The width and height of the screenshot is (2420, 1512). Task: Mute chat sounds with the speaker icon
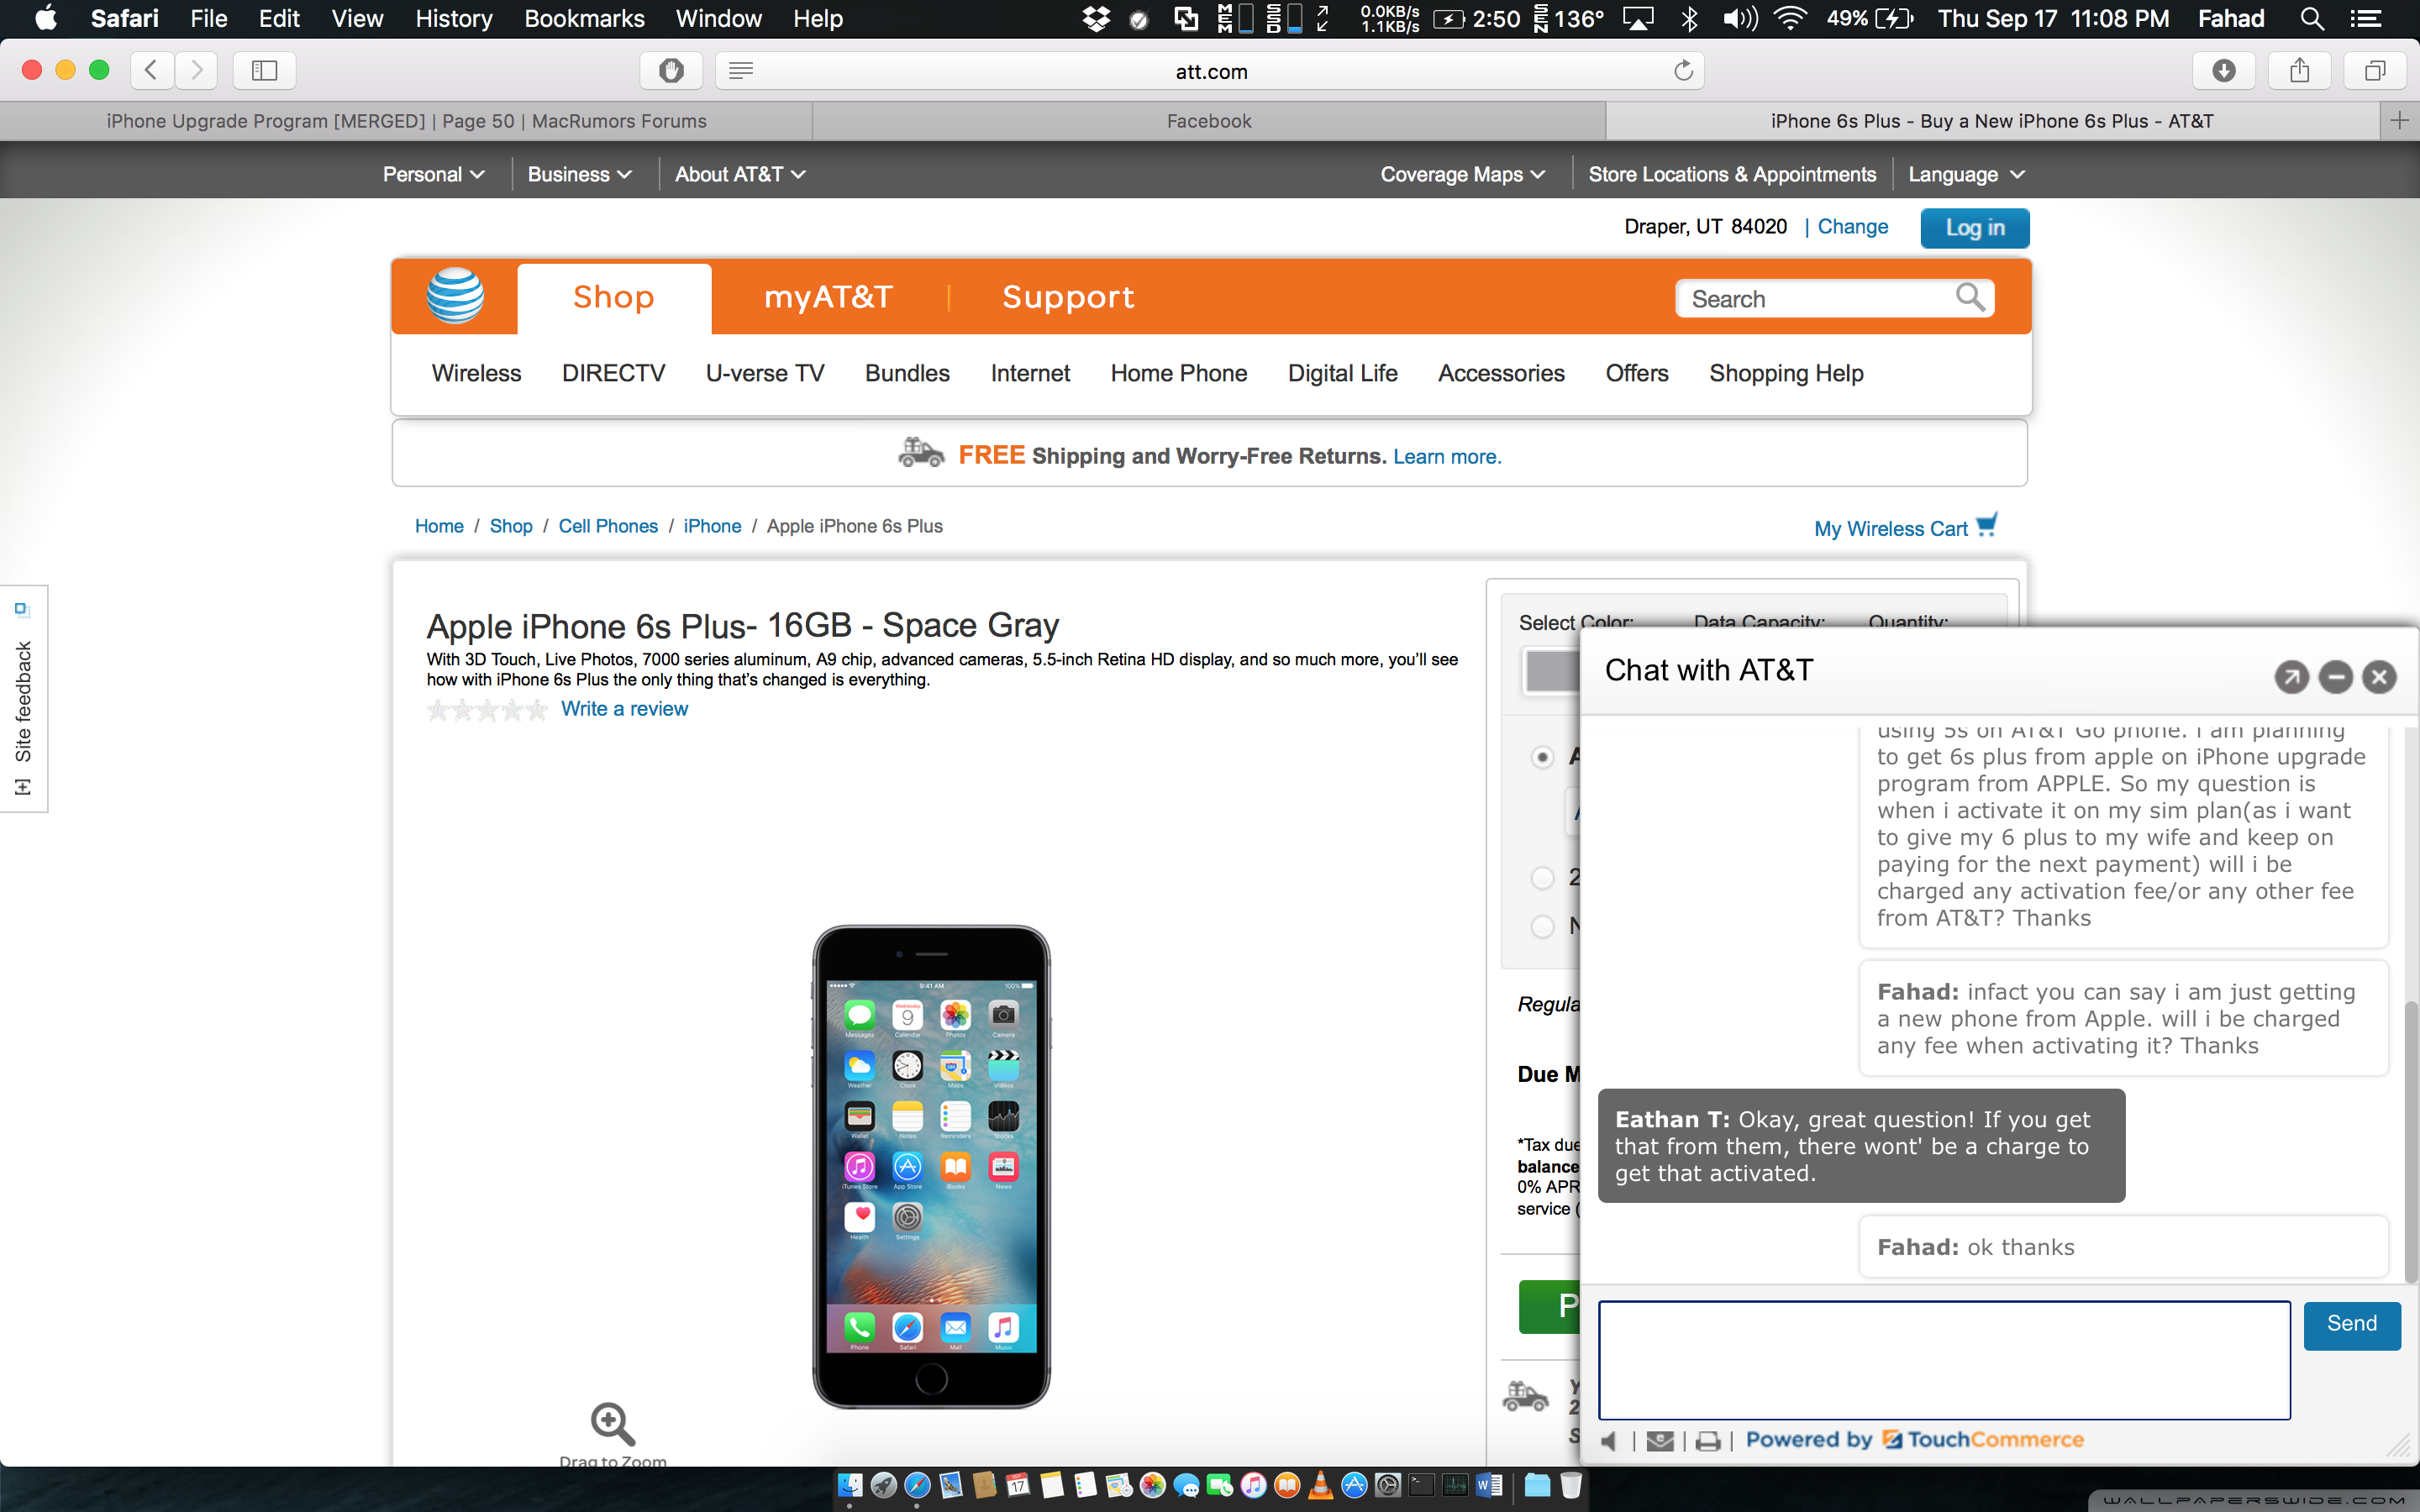click(1609, 1441)
